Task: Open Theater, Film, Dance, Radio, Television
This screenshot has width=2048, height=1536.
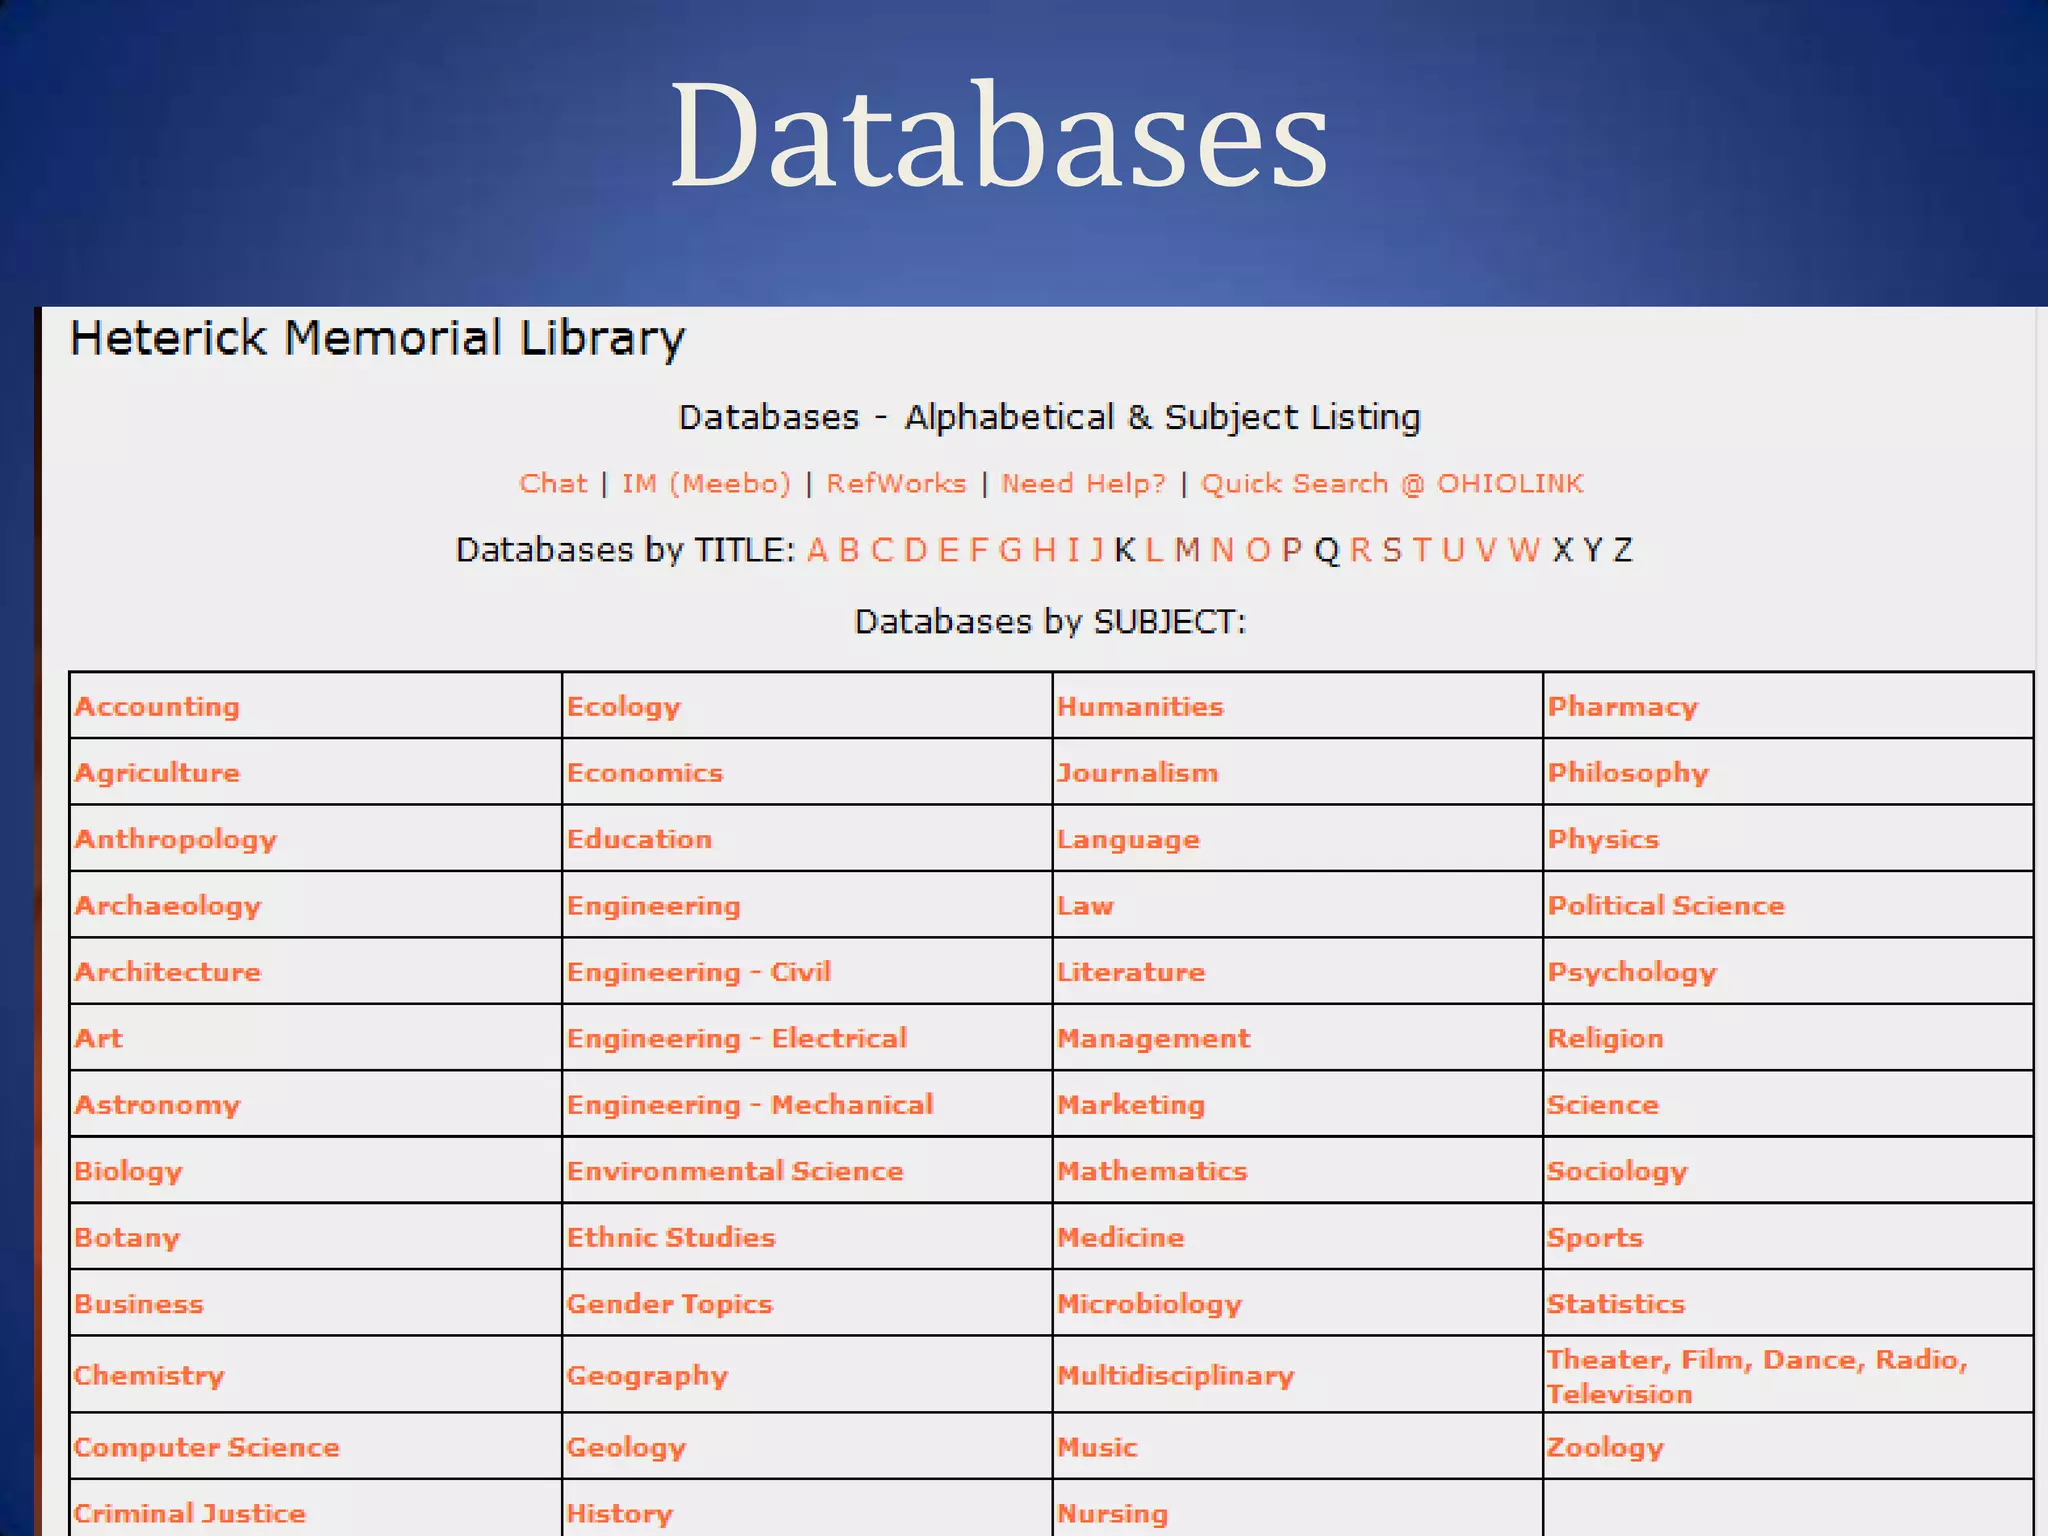Action: [x=1757, y=1377]
